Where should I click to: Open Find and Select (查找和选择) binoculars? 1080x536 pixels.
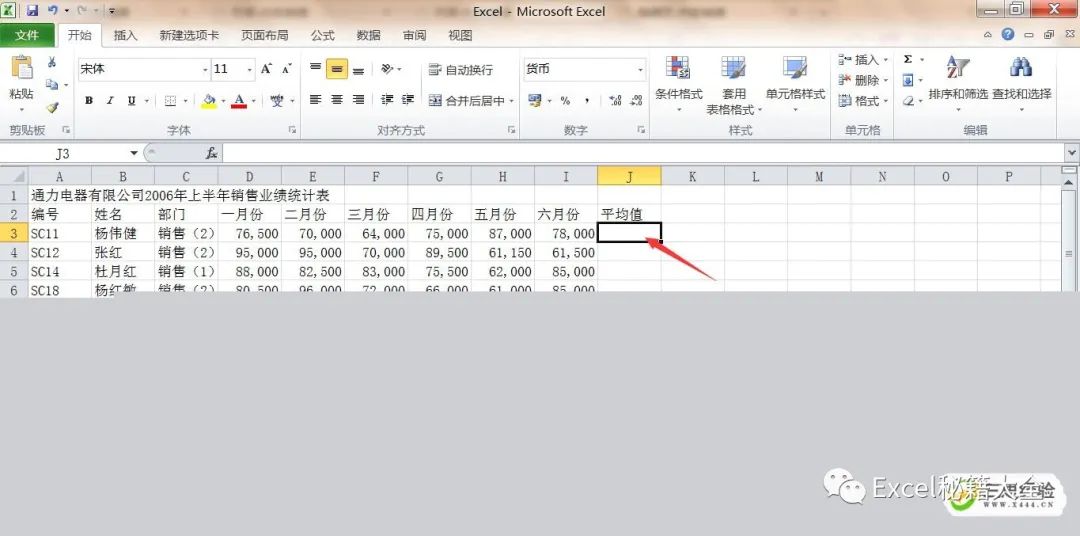coord(1021,81)
